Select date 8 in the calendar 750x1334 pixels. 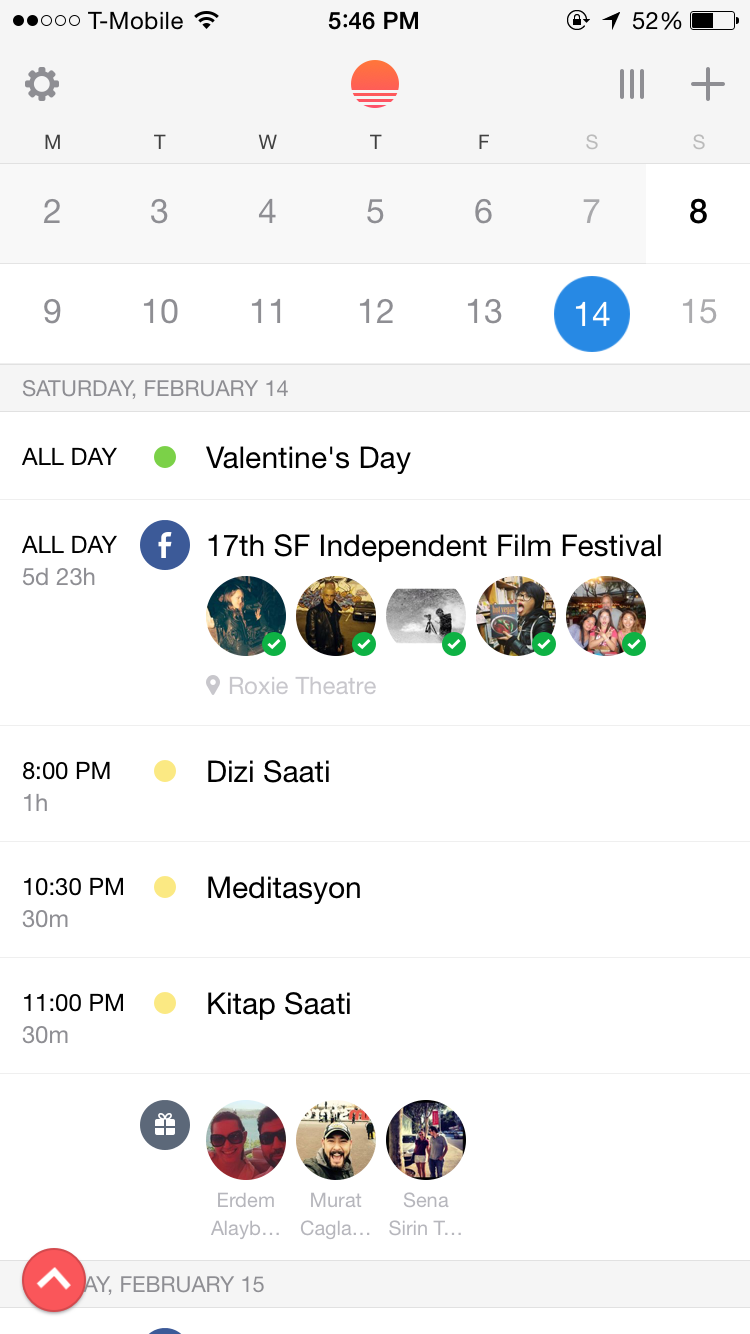(698, 212)
